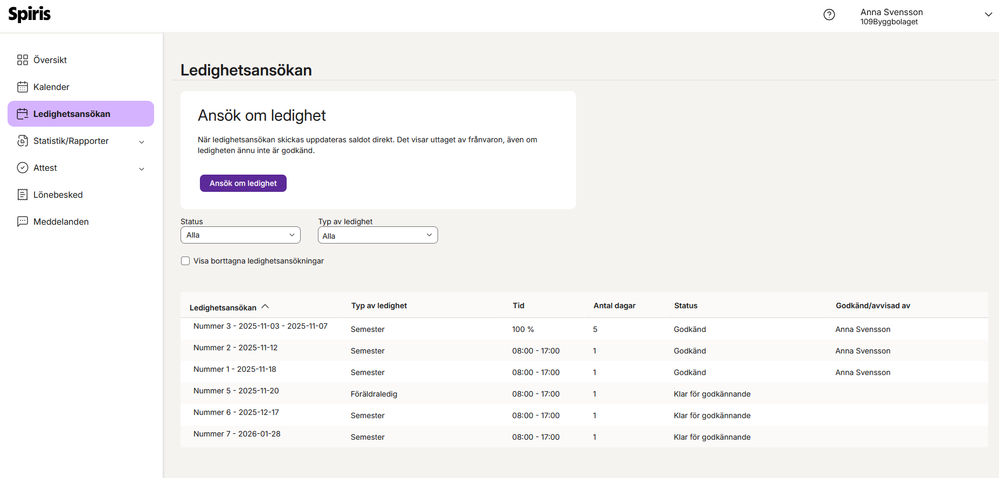
Task: Open the Typ av ledighet dropdown
Action: (x=377, y=236)
